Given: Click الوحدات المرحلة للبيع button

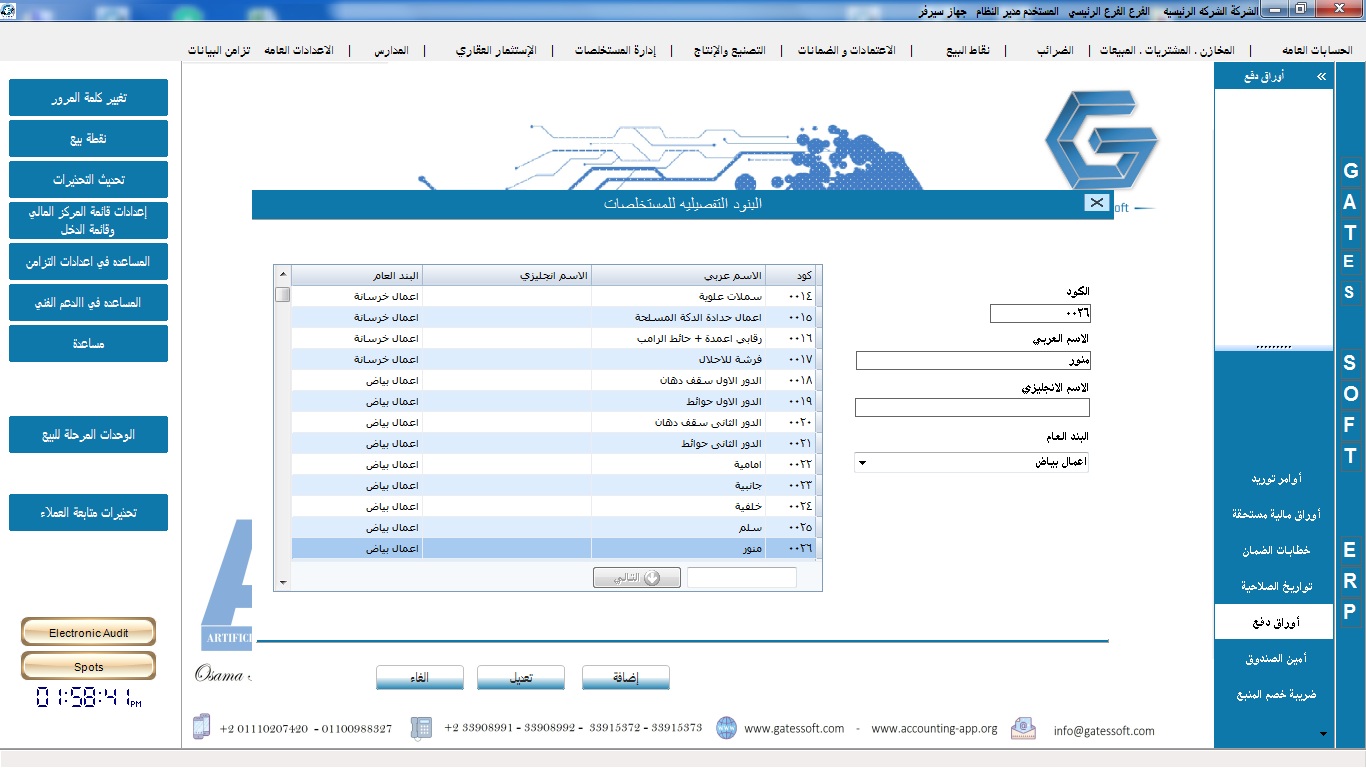Looking at the screenshot, I should (x=88, y=435).
